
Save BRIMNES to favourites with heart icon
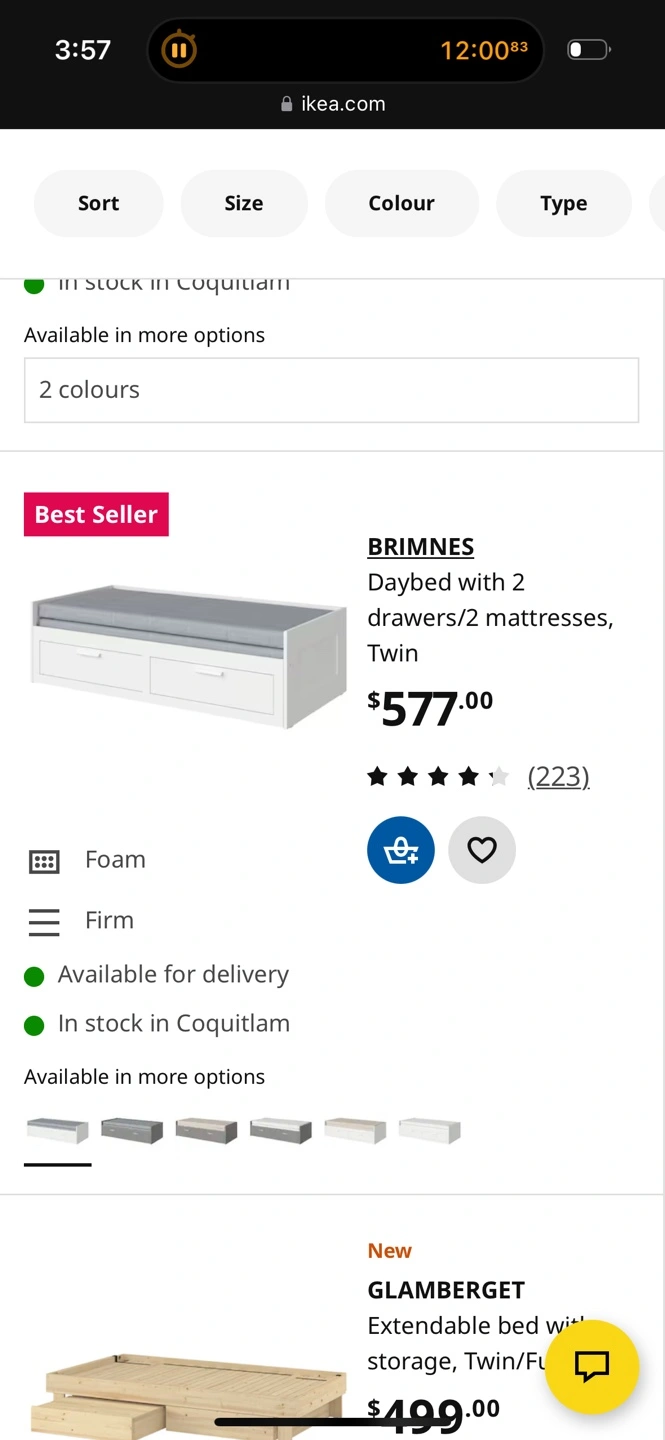pyautogui.click(x=482, y=850)
